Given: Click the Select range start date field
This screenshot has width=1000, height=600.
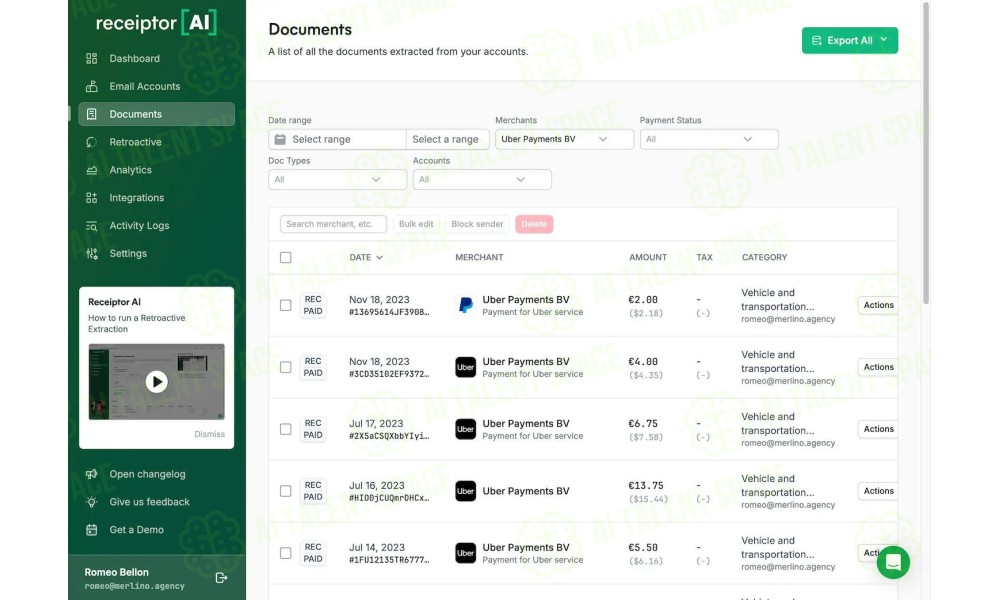Looking at the screenshot, I should pyautogui.click(x=337, y=139).
